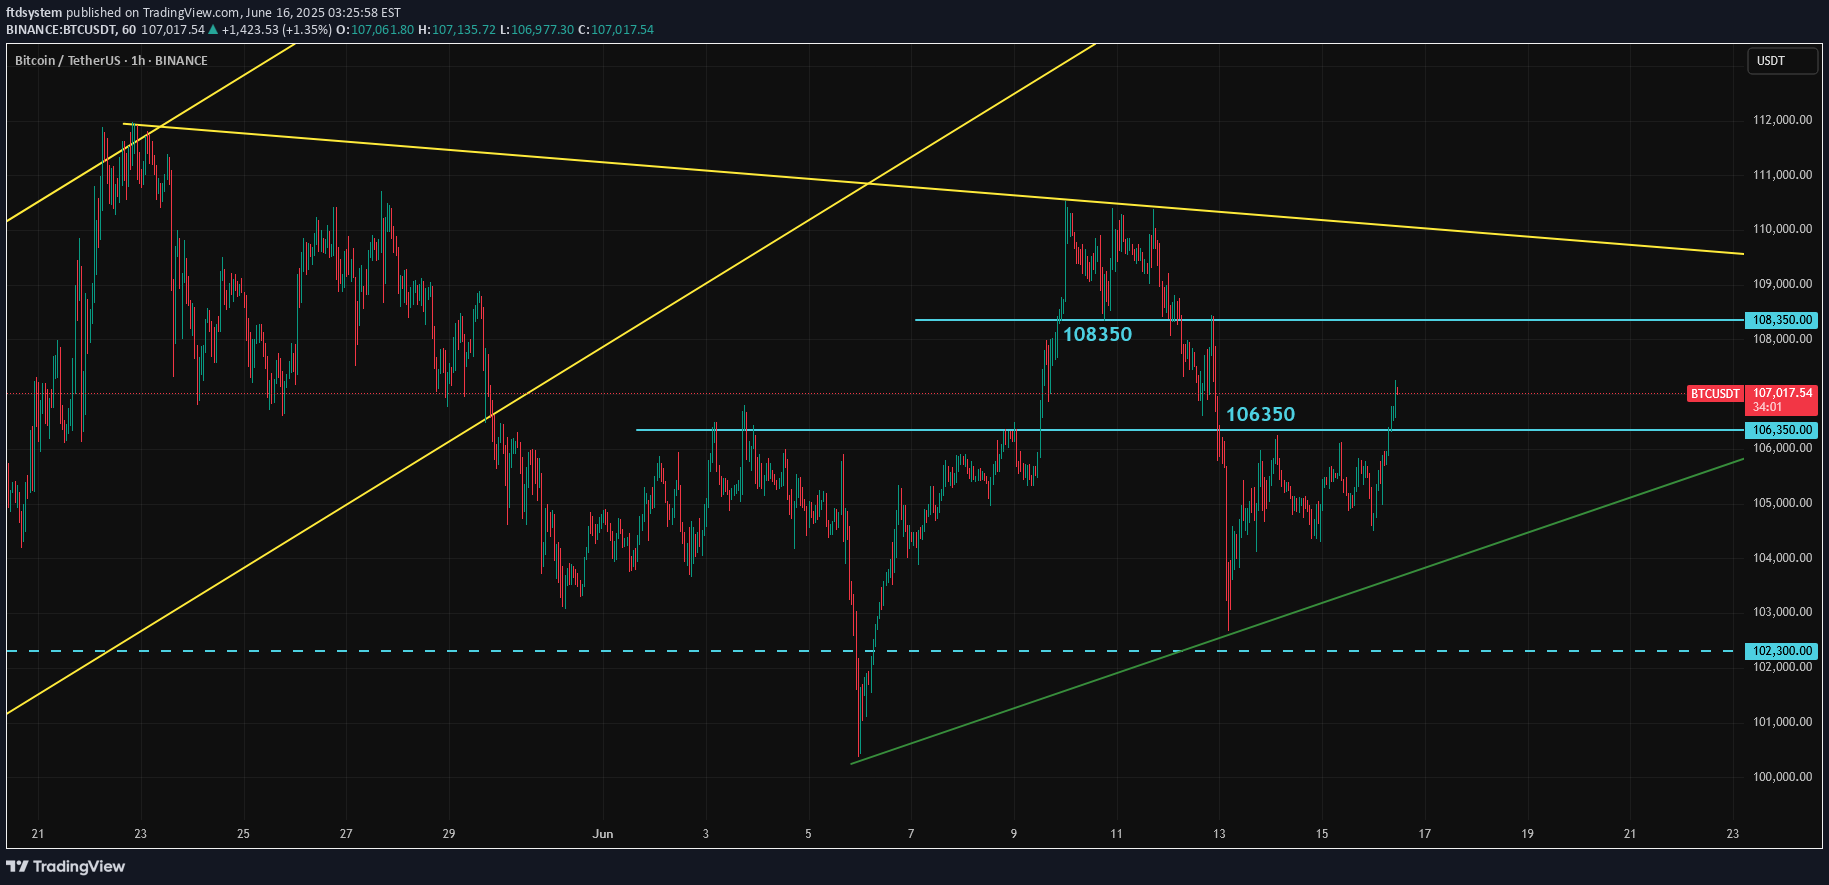The width and height of the screenshot is (1829, 885).
Task: Click the 106,000.00 price scale value
Action: [x=1782, y=448]
